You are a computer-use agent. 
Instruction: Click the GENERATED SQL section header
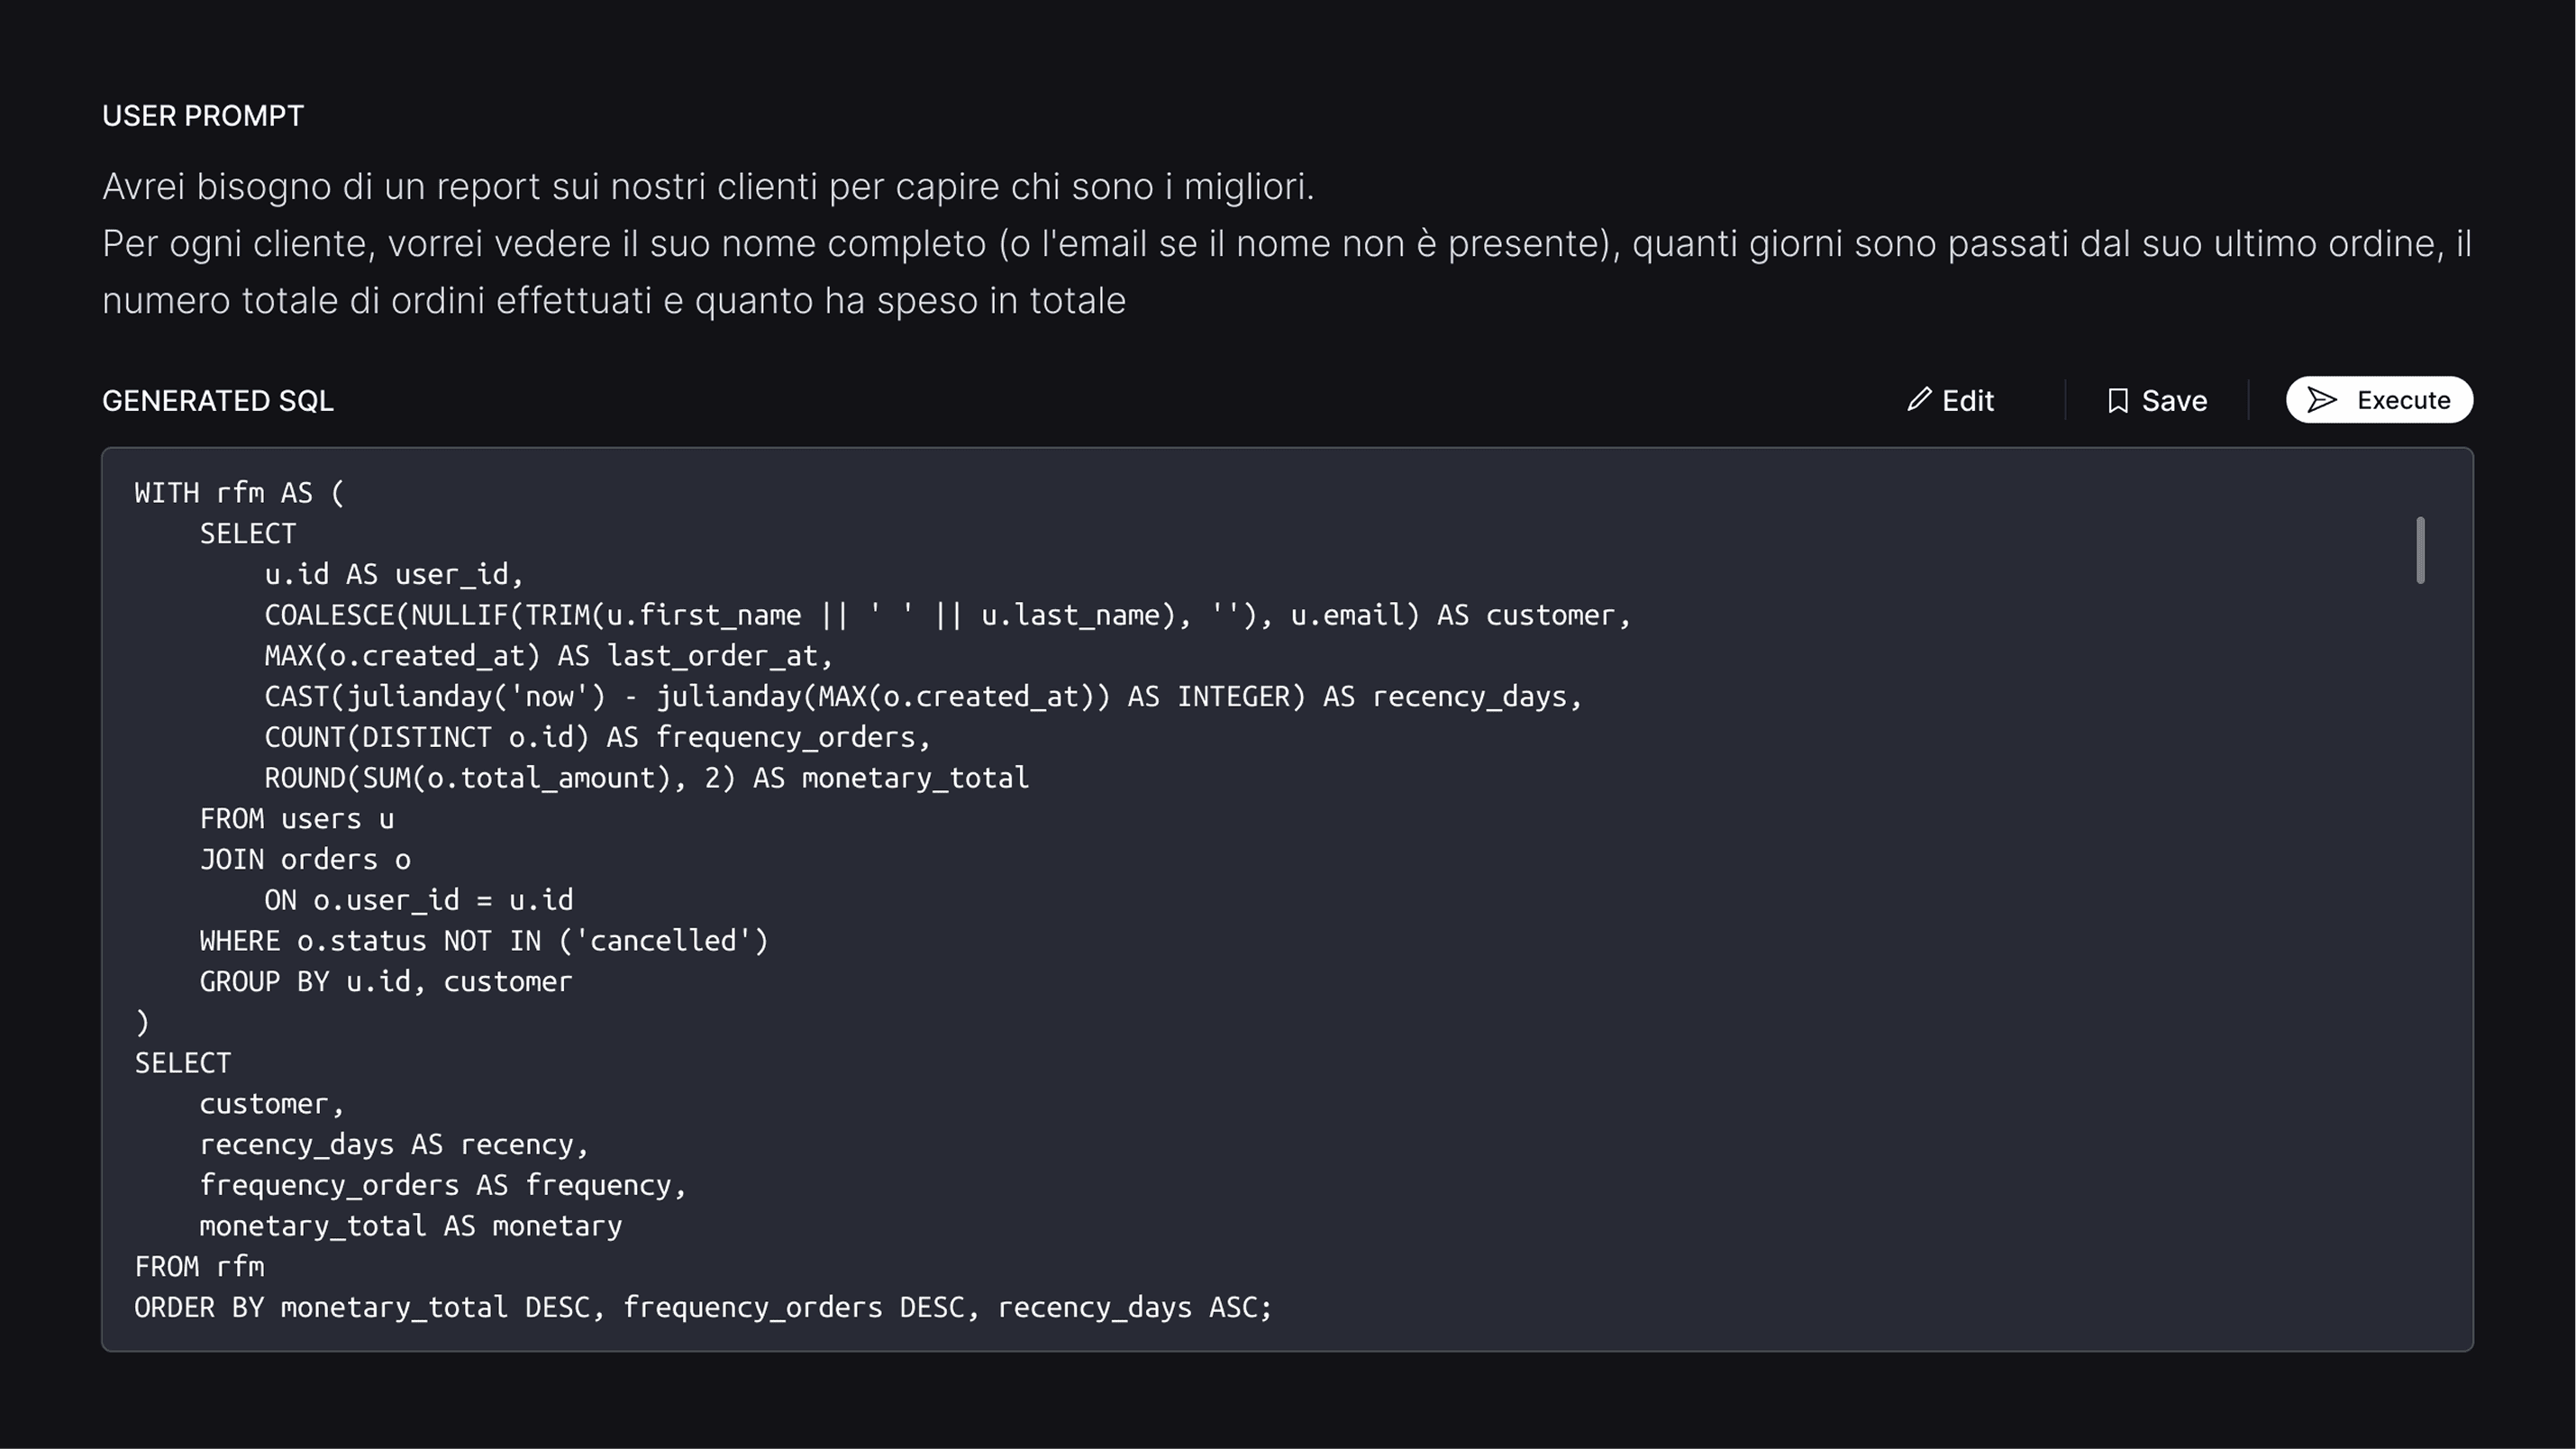coord(218,400)
